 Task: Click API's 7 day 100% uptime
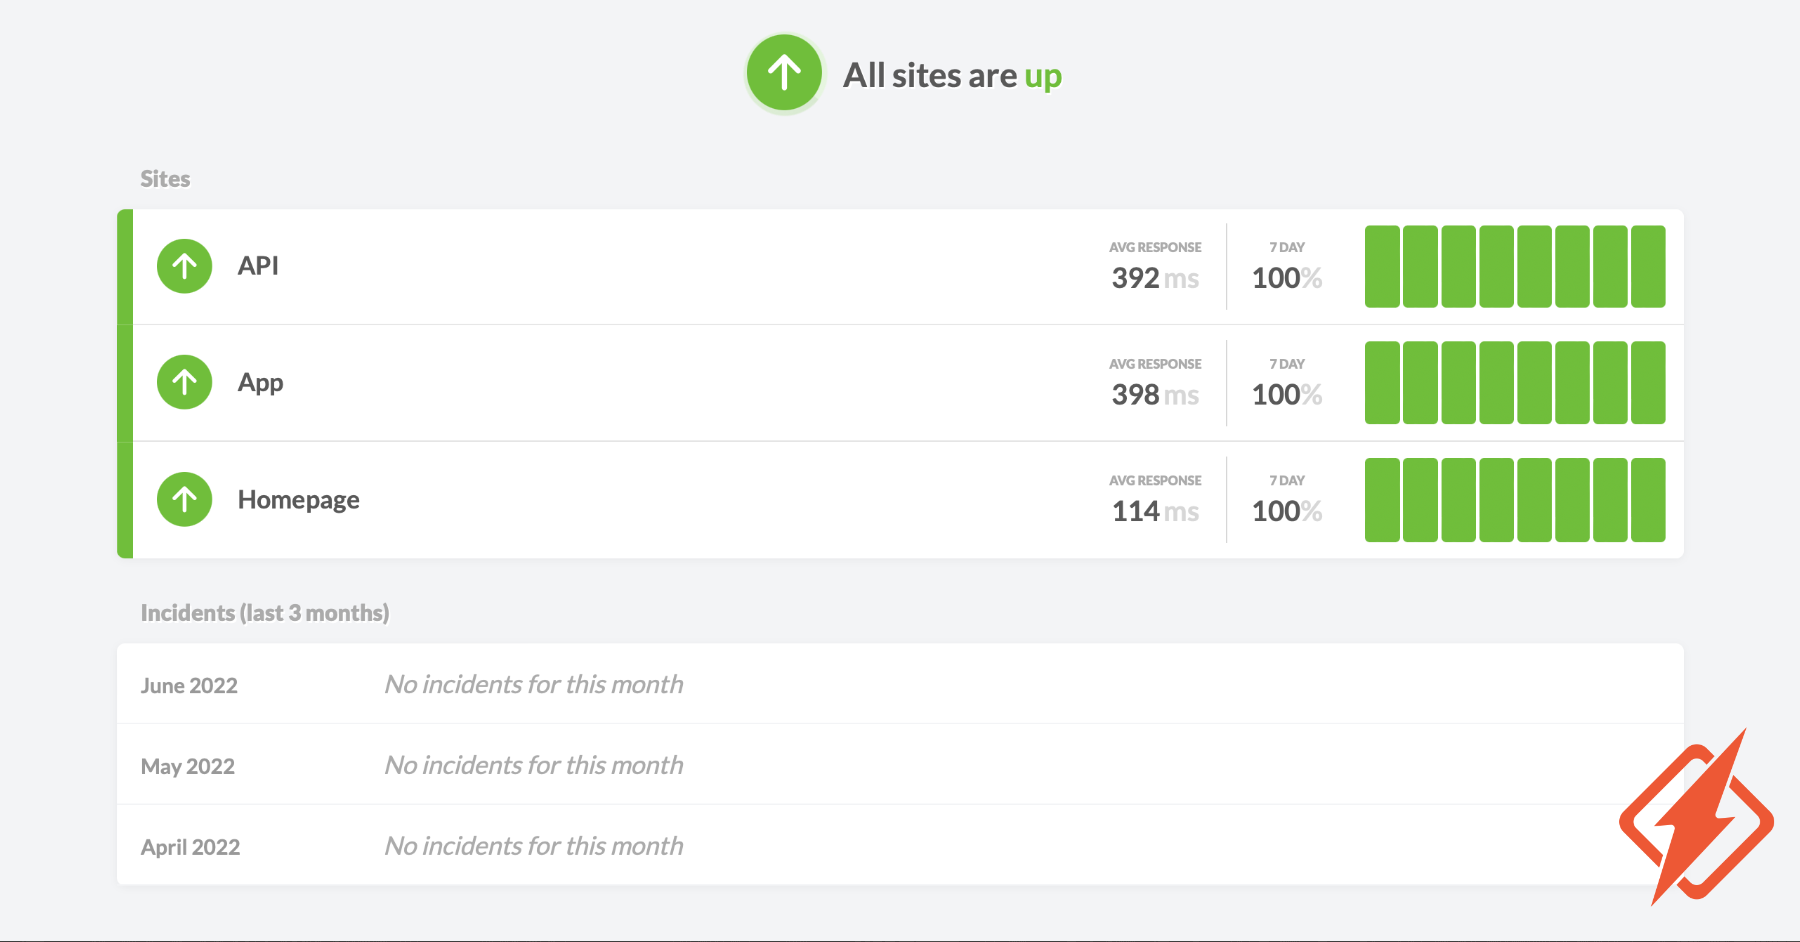pos(1287,278)
